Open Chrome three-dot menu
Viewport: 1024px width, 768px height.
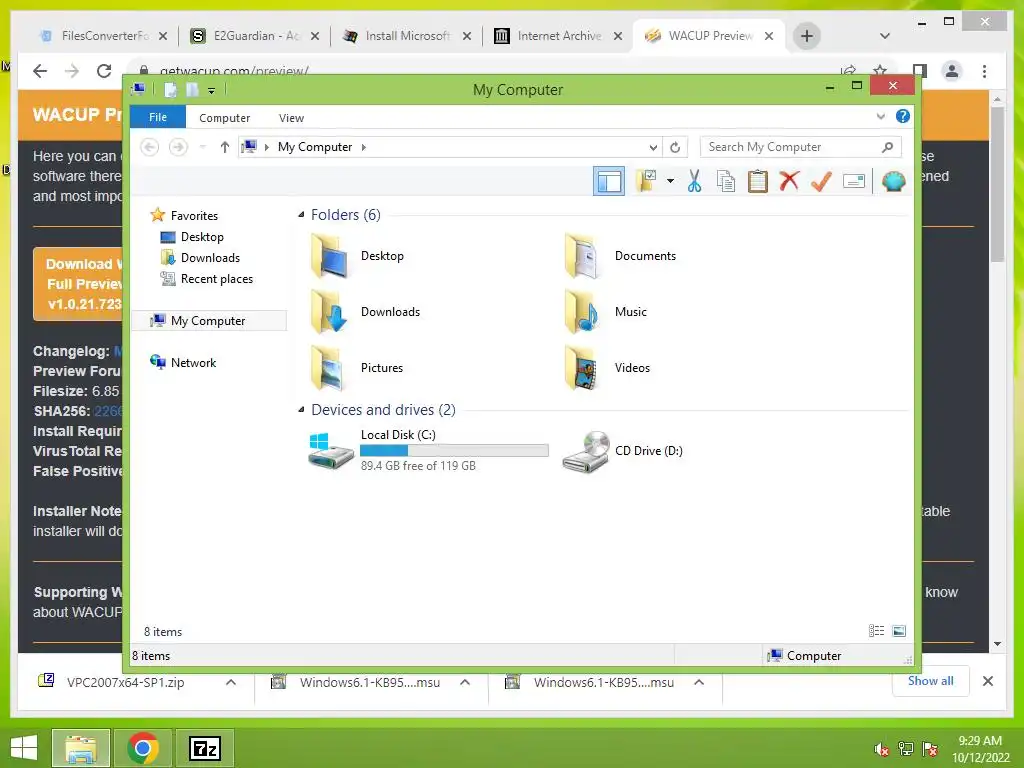(x=984, y=71)
